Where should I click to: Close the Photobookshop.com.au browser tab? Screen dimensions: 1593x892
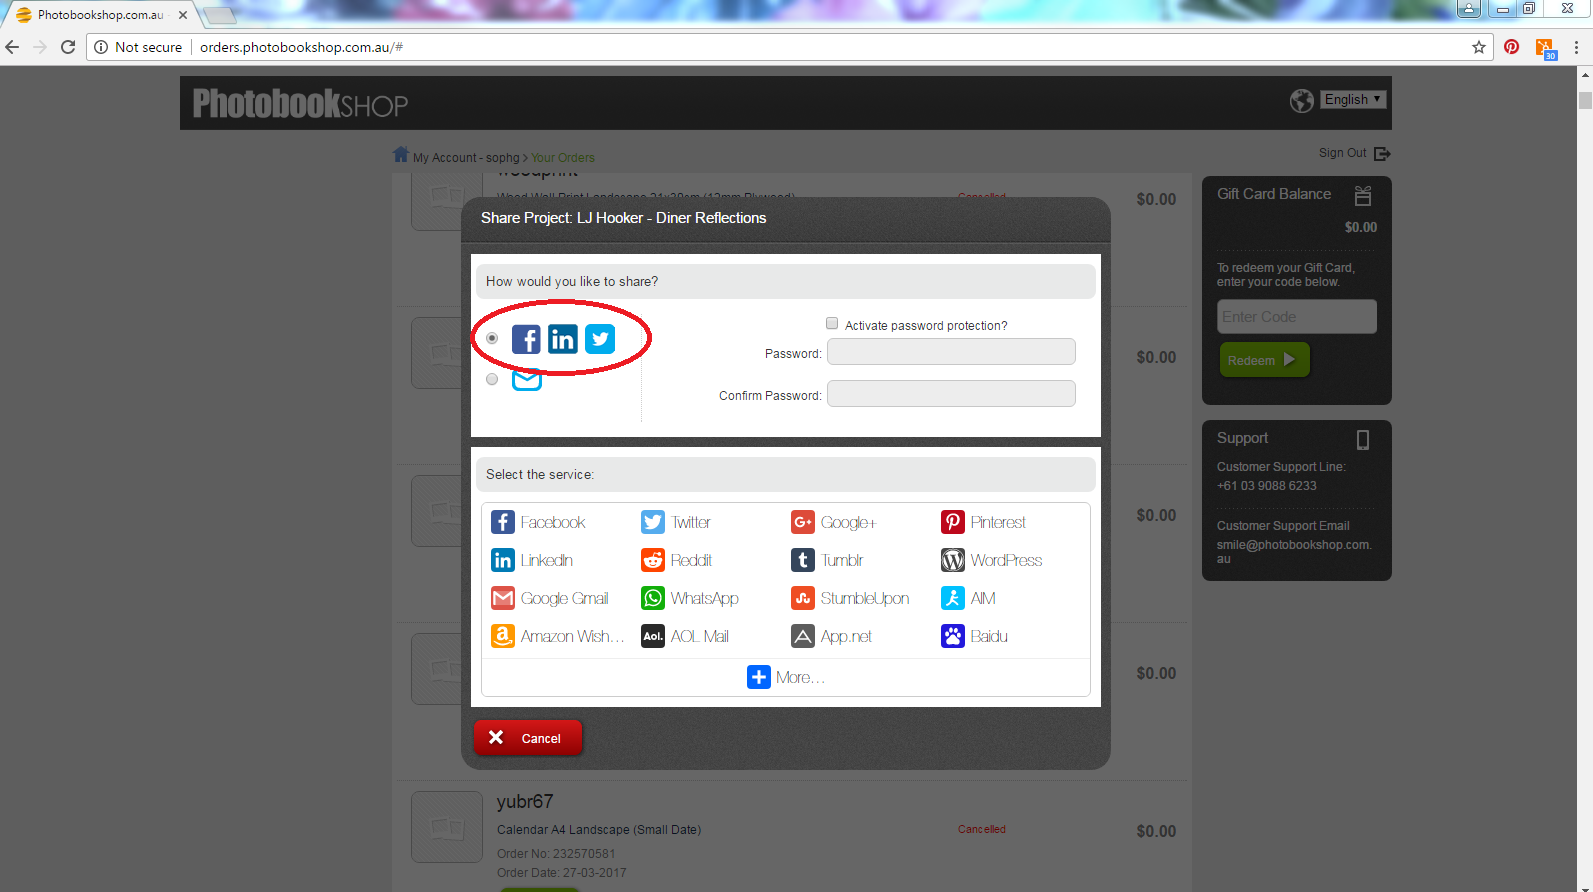183,15
